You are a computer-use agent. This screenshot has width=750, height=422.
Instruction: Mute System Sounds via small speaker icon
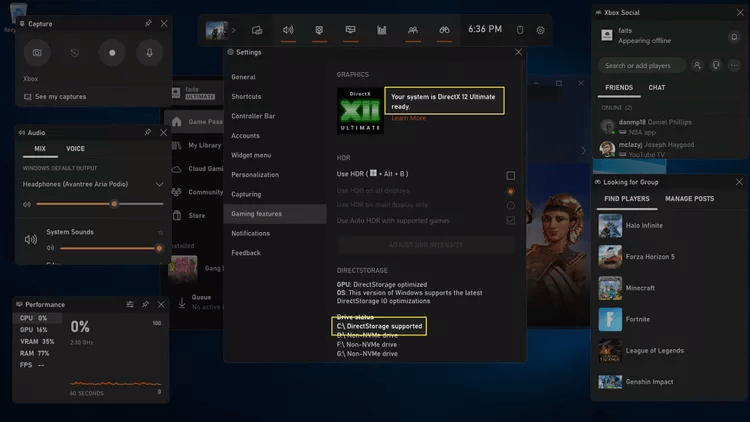point(50,248)
